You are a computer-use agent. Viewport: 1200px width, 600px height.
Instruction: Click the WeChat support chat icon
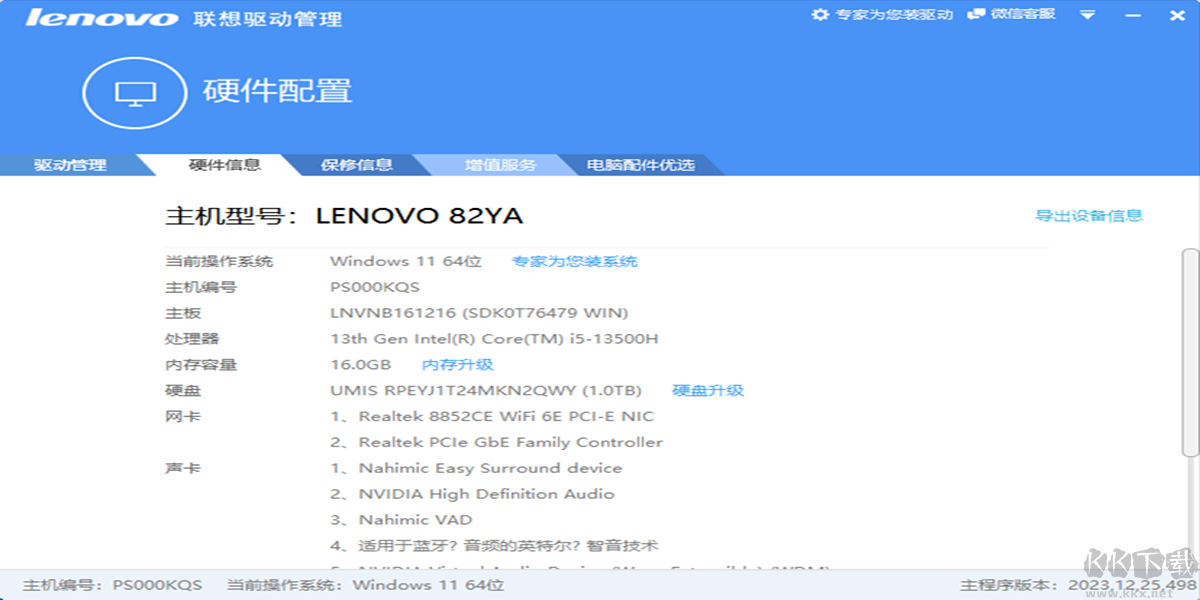click(976, 14)
